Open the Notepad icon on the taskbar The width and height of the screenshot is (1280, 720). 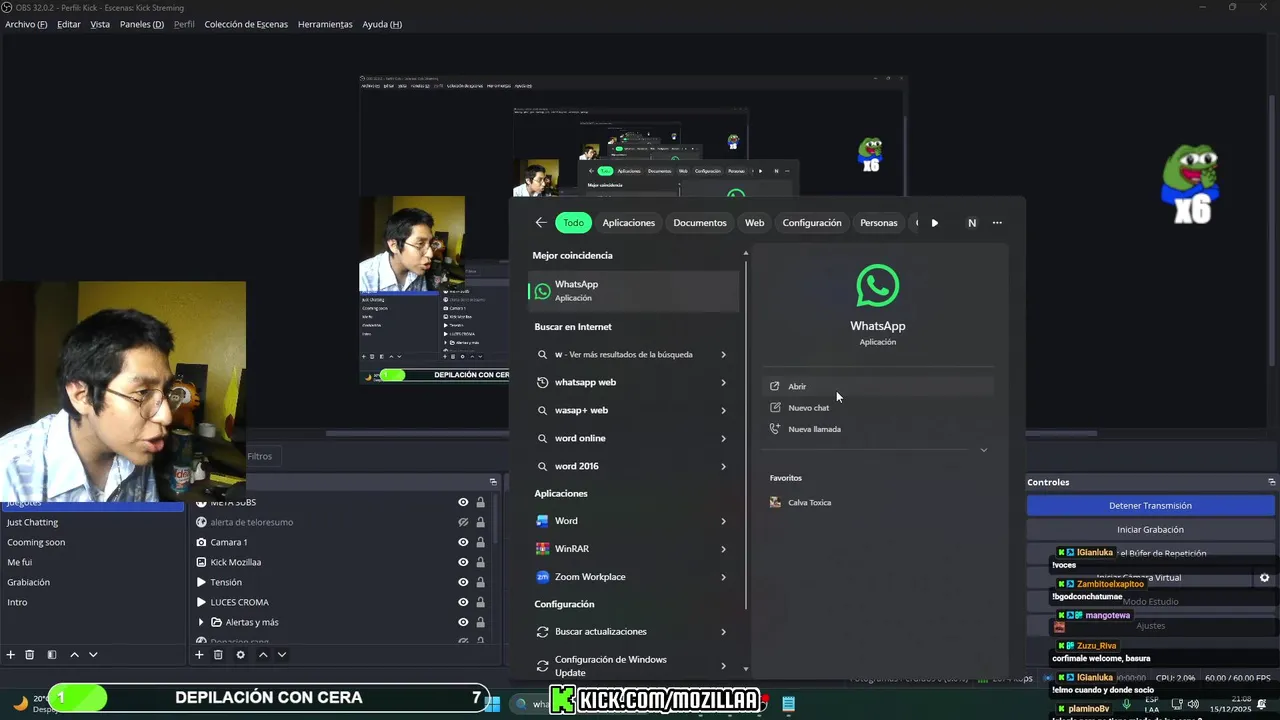788,704
